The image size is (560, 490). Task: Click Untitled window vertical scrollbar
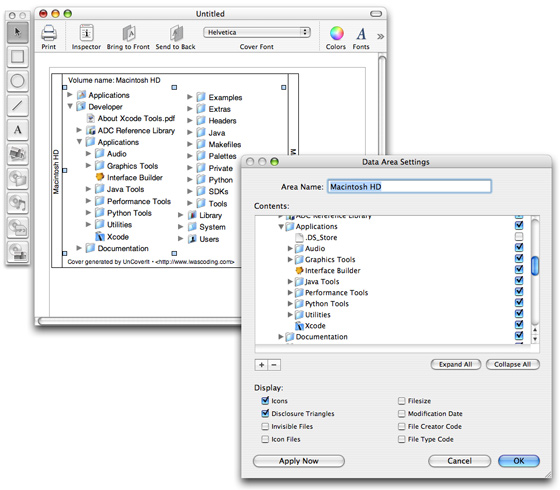[382, 104]
